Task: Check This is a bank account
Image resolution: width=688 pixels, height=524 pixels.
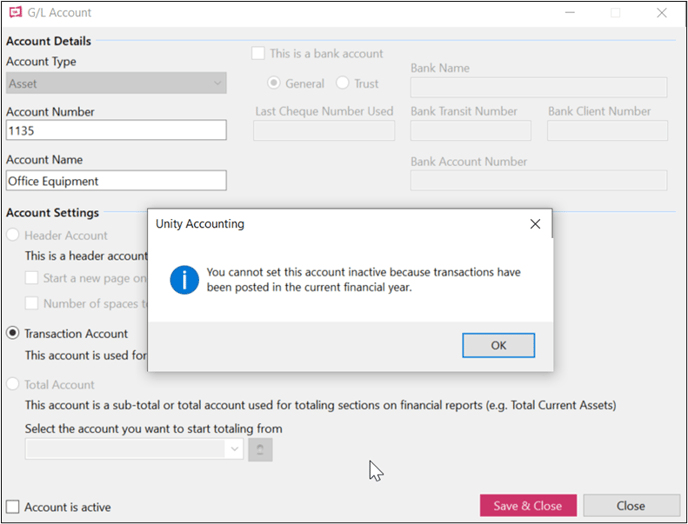Action: click(258, 53)
